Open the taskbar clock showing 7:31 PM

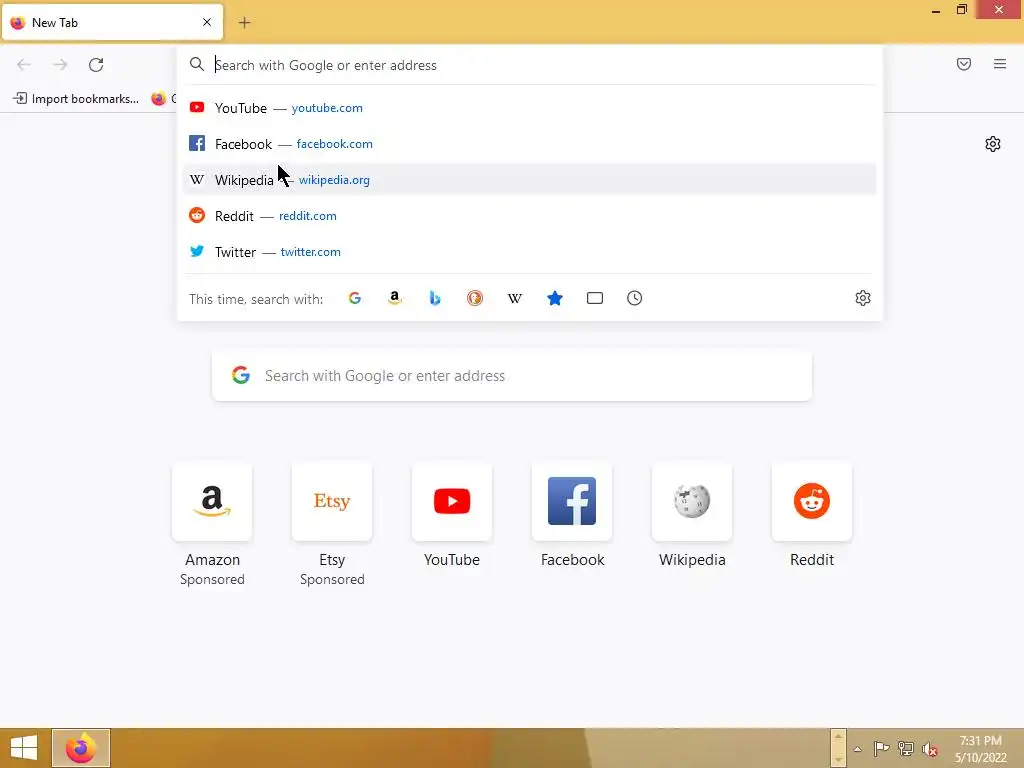tap(980, 749)
